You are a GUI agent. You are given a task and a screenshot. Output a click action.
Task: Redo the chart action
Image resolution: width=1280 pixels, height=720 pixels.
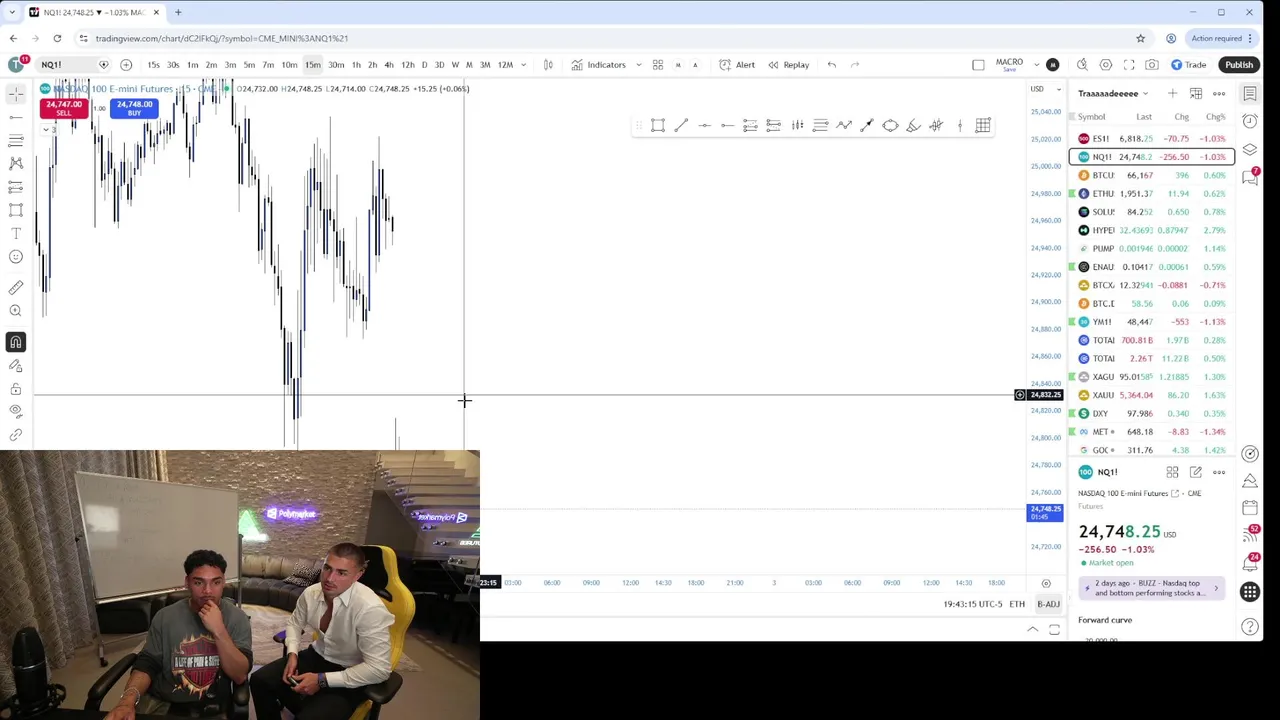(855, 65)
